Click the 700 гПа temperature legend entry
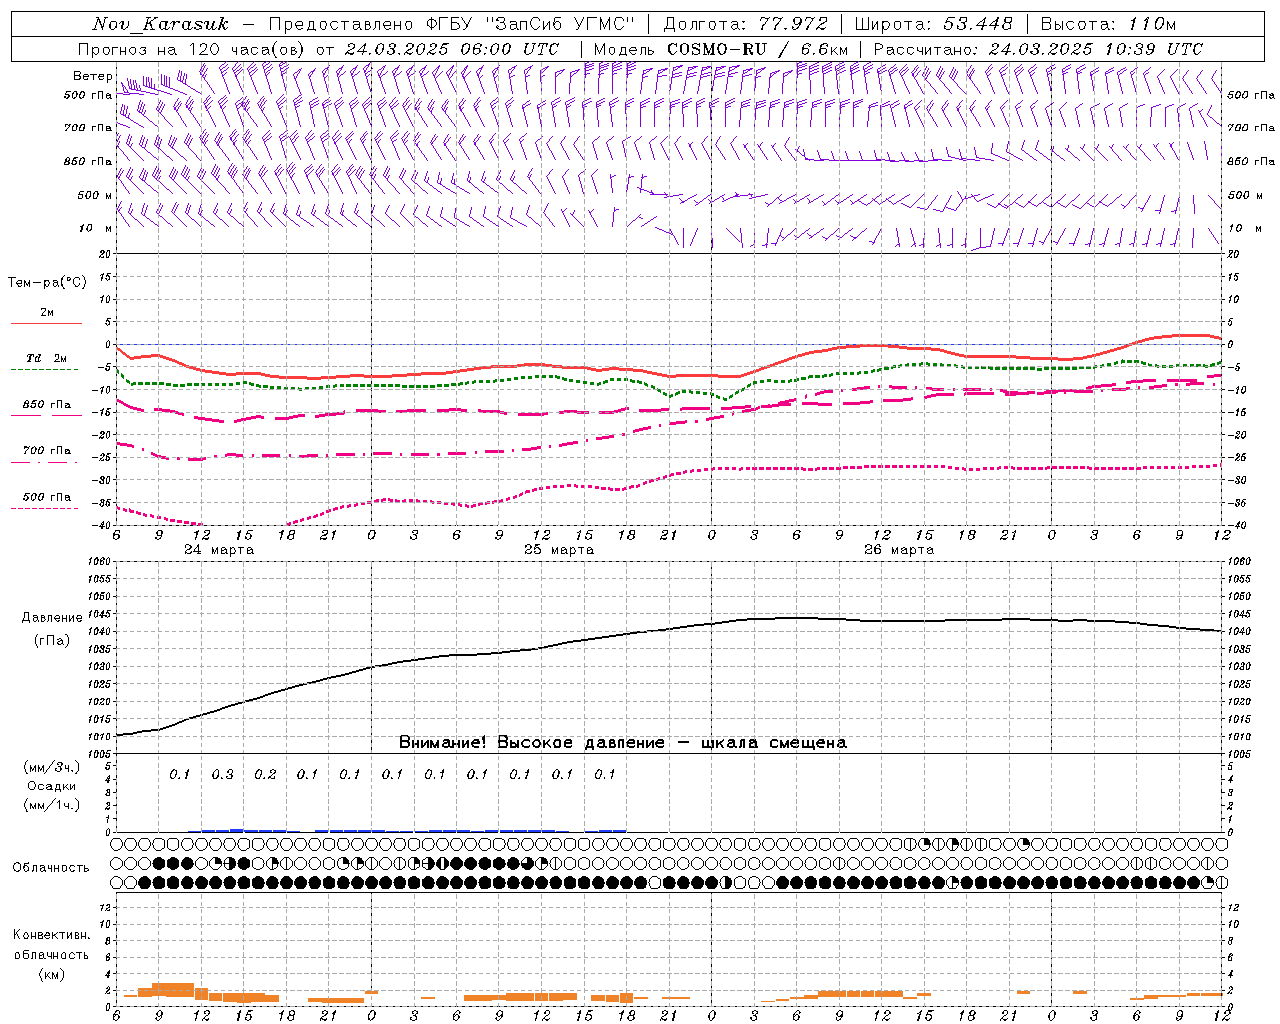 (46, 451)
